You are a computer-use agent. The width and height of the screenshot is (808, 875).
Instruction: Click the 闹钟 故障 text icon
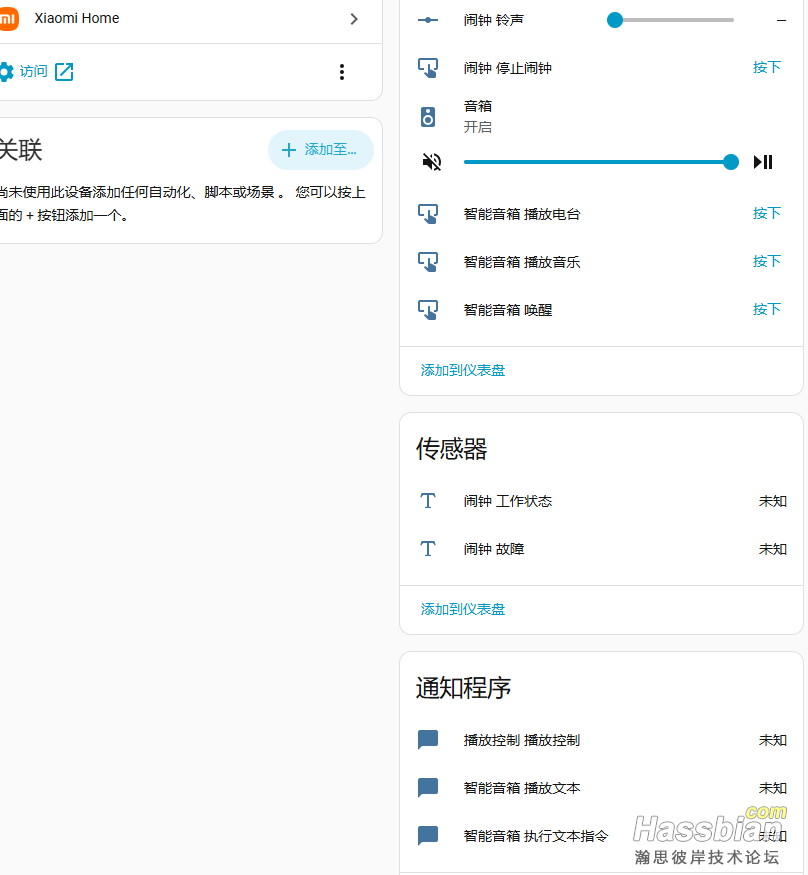tap(428, 549)
